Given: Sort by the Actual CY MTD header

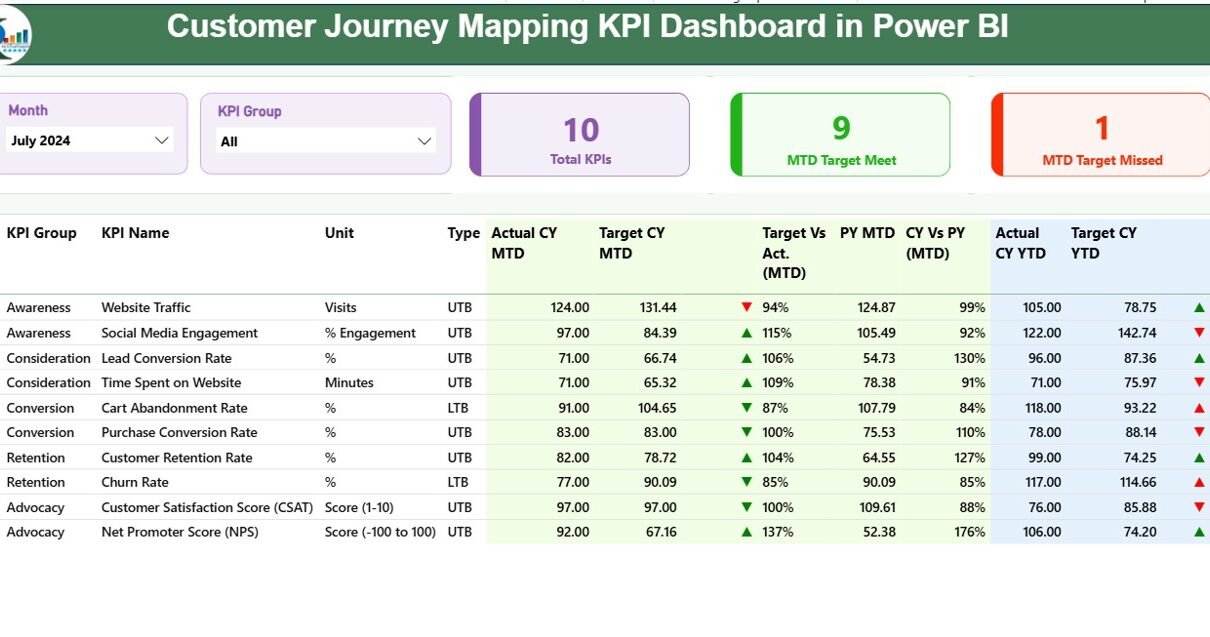Looking at the screenshot, I should pyautogui.click(x=524, y=243).
